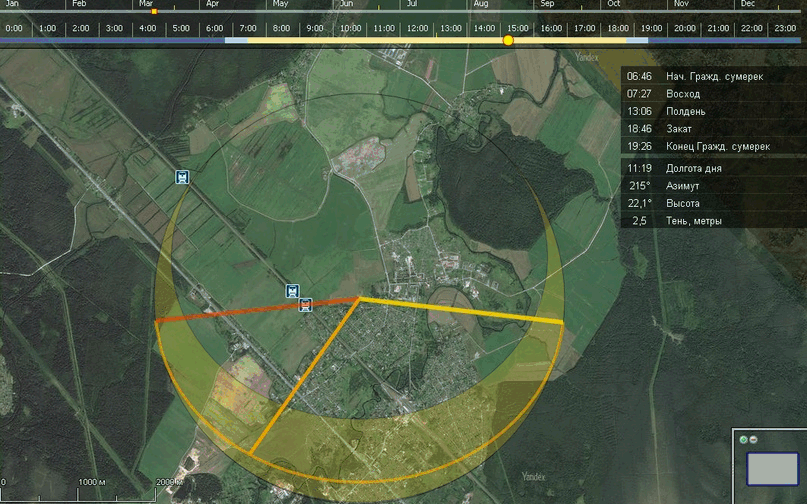Click the orange zoom-out button in the minimap
Image resolution: width=807 pixels, height=504 pixels.
coord(753,440)
